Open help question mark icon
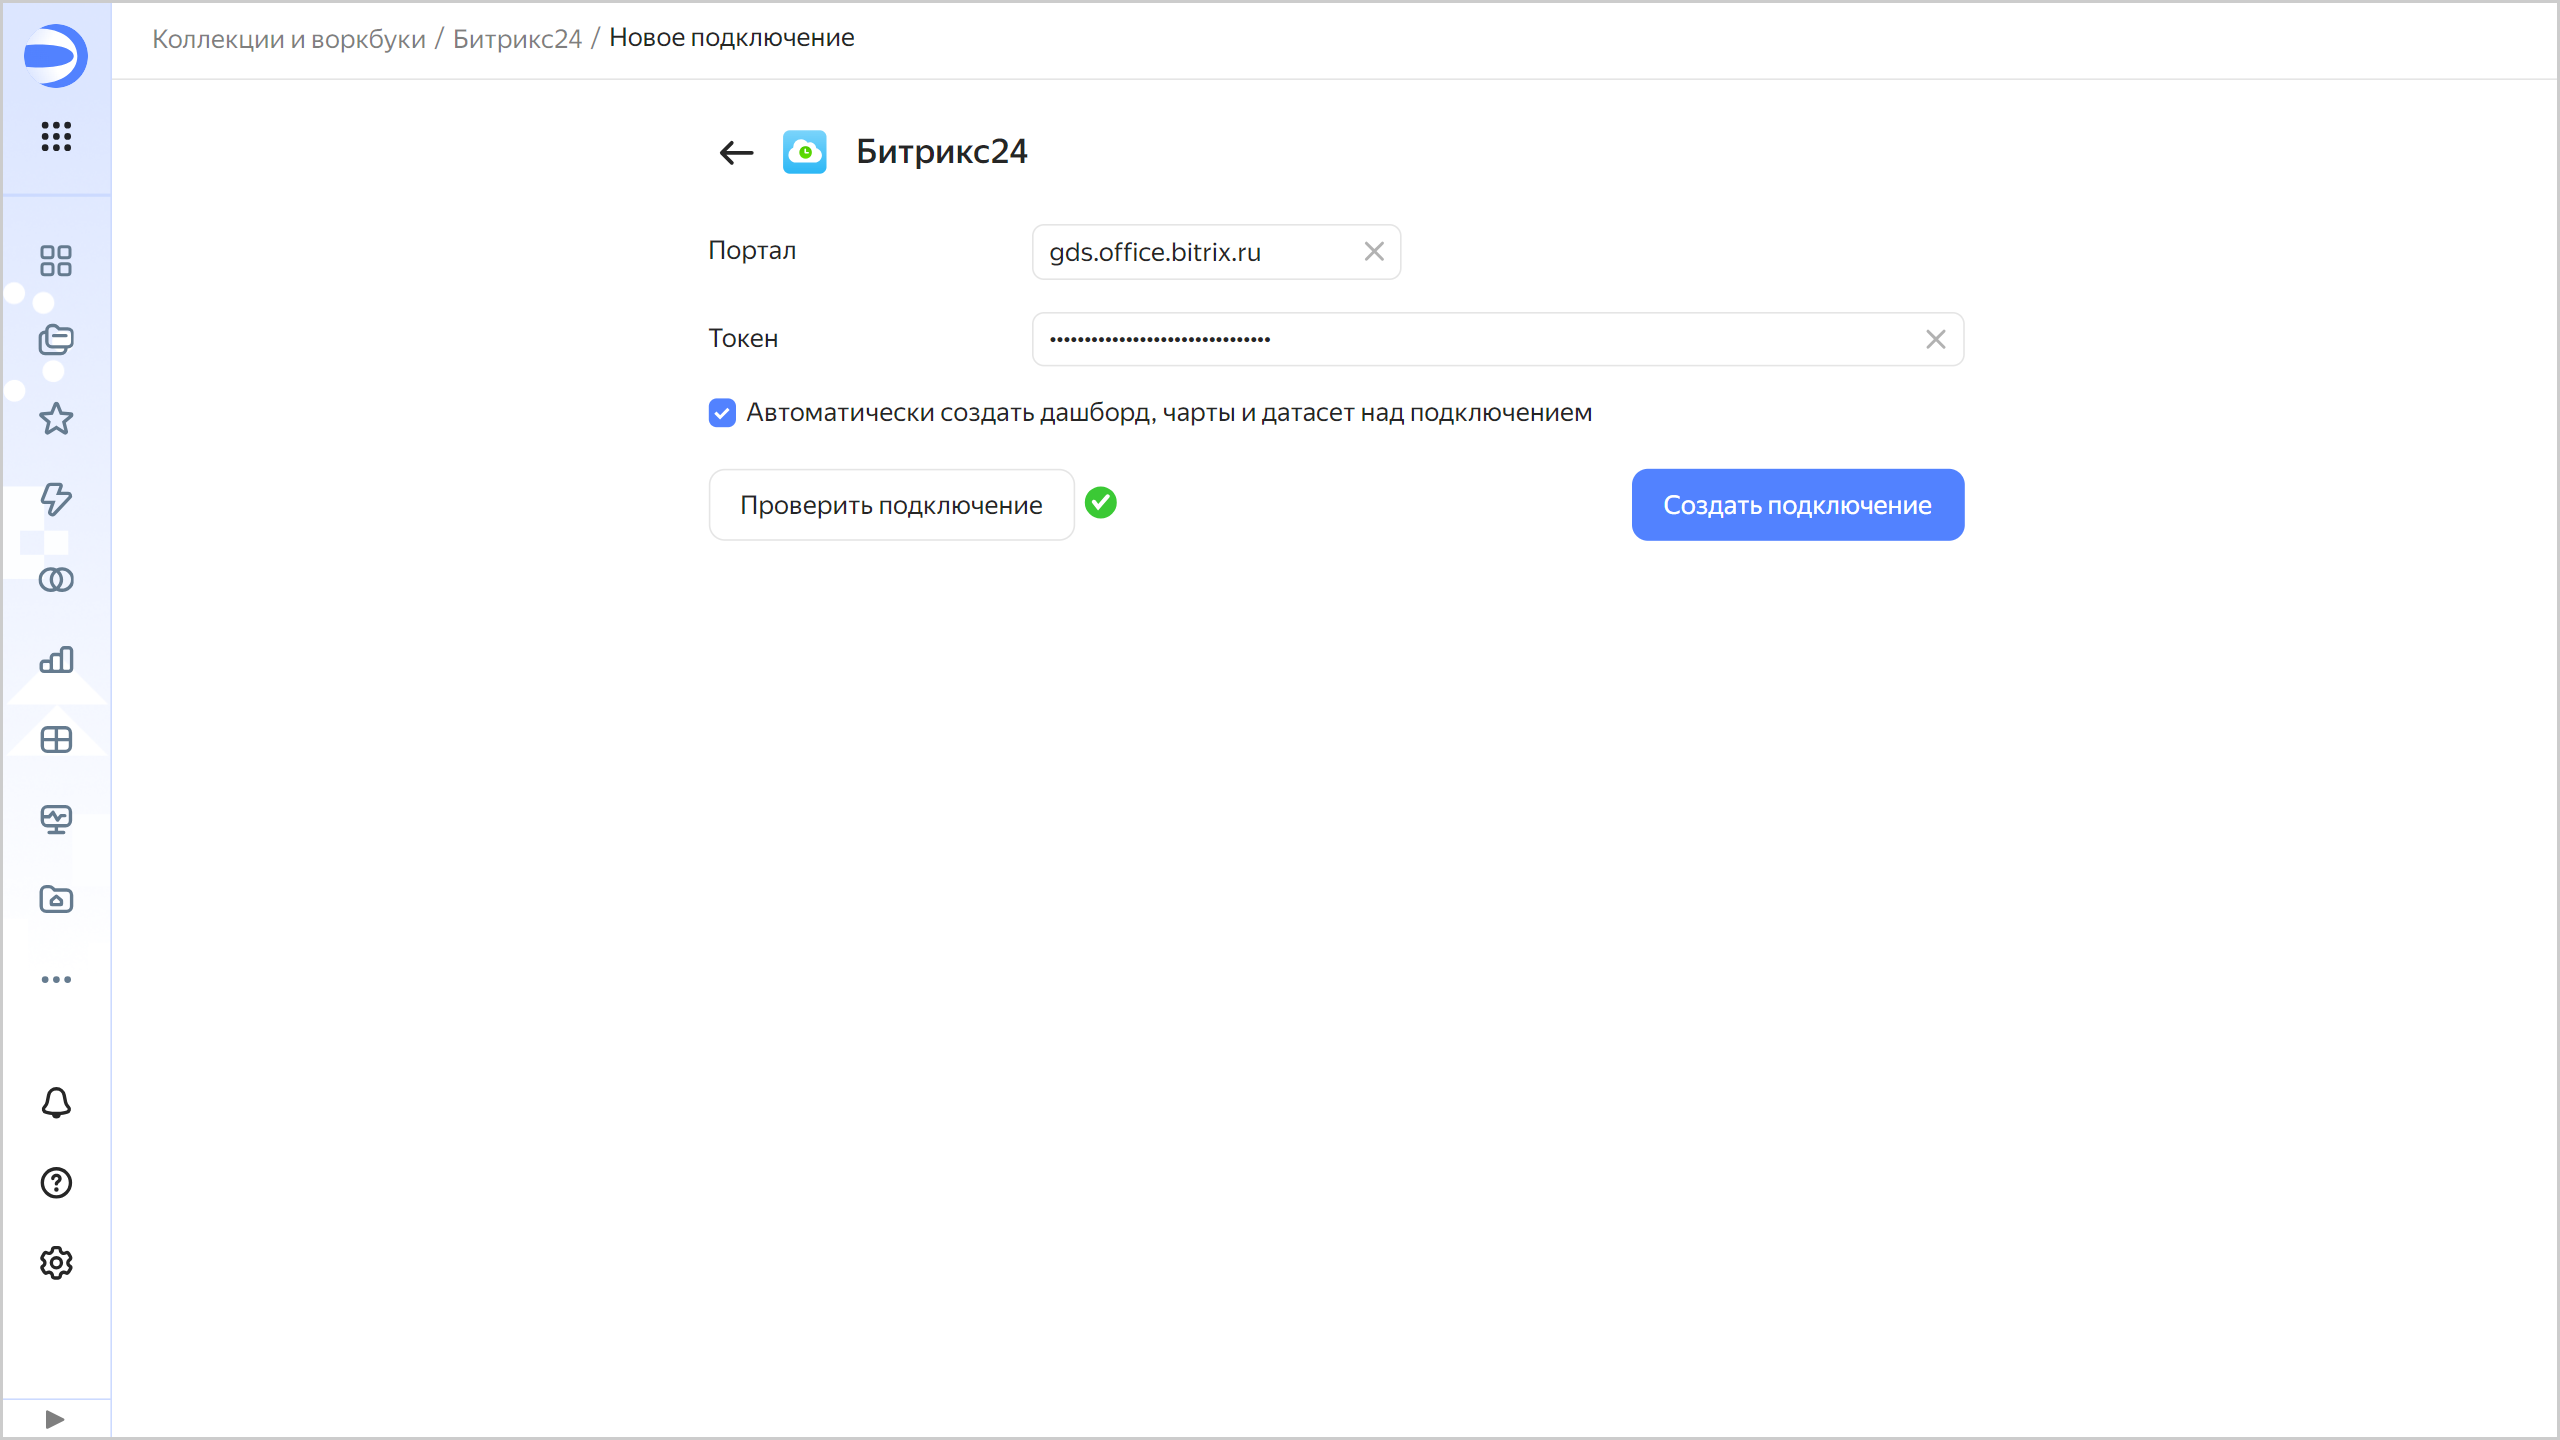Screen dimensions: 2560x1440 click(56, 1183)
